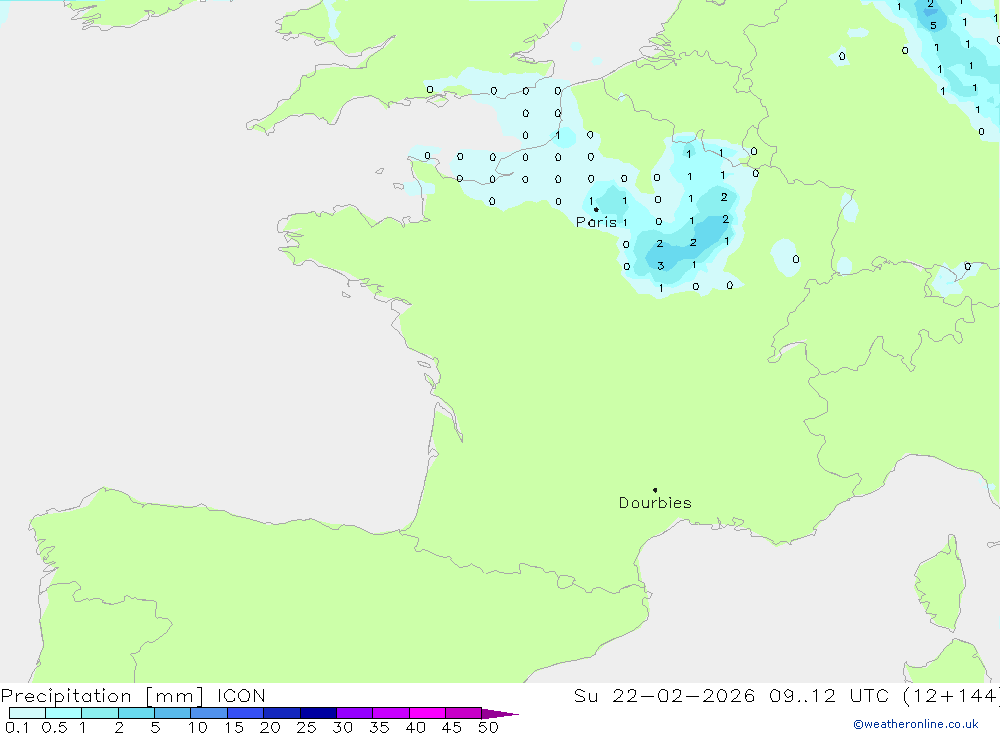
Task: Click the Dourbies location label
Action: click(x=655, y=503)
